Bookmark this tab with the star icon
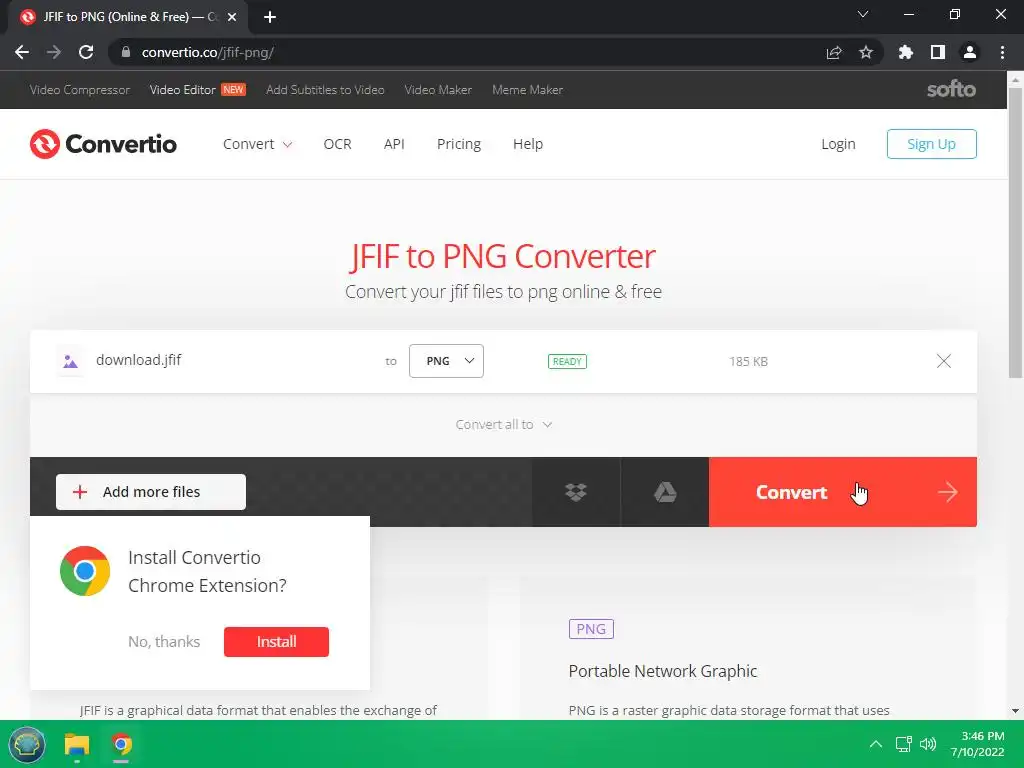Image resolution: width=1024 pixels, height=768 pixels. 866,52
